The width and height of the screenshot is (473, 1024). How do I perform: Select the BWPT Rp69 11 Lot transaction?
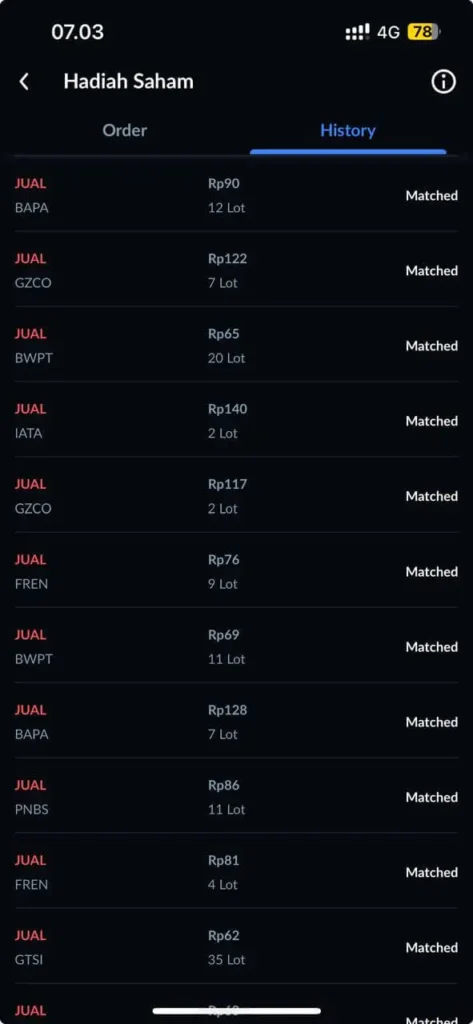[x=236, y=647]
